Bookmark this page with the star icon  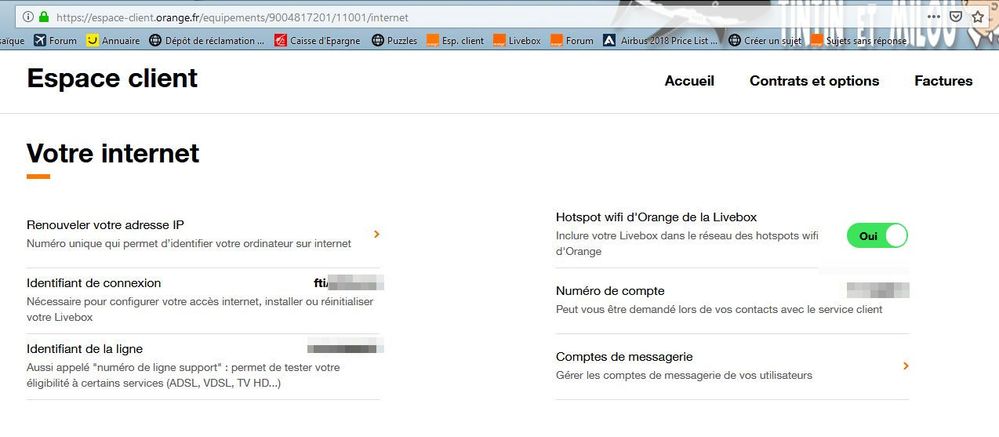coord(977,17)
